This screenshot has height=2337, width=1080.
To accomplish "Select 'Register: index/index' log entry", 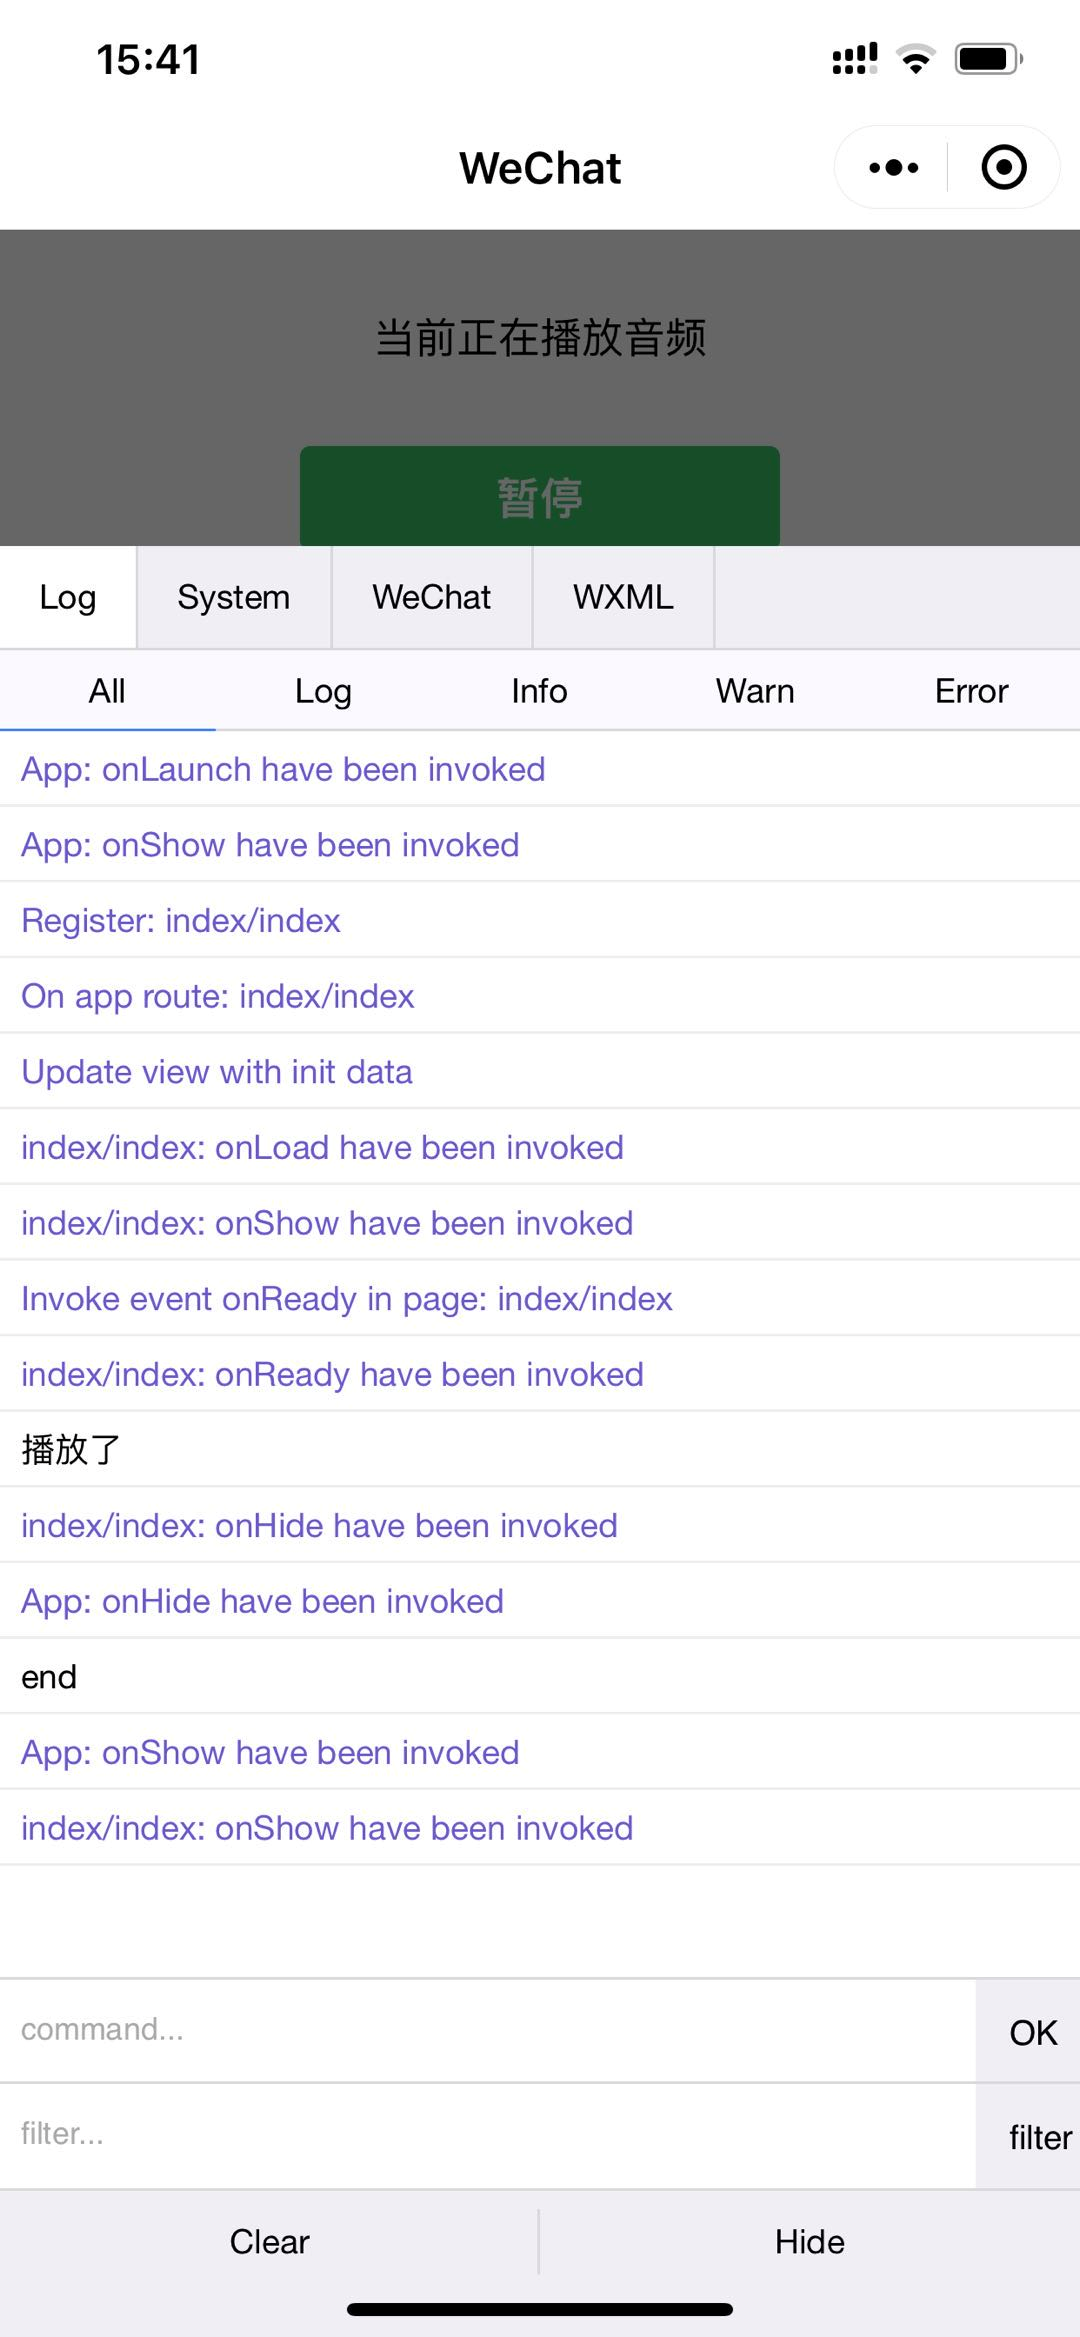I will pos(540,920).
